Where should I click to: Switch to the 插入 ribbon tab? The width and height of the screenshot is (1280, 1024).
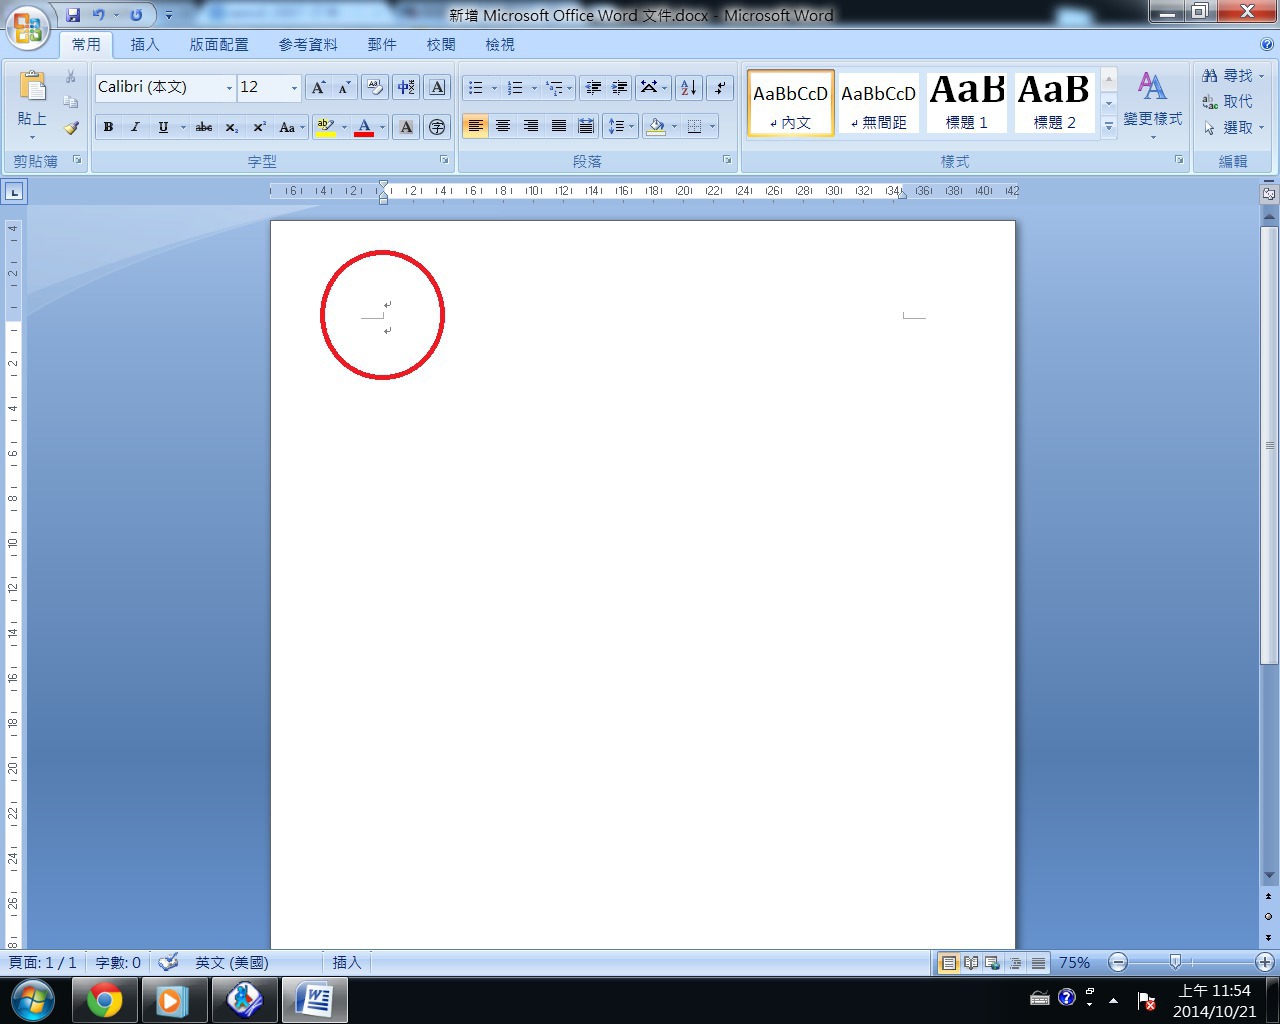(x=145, y=45)
